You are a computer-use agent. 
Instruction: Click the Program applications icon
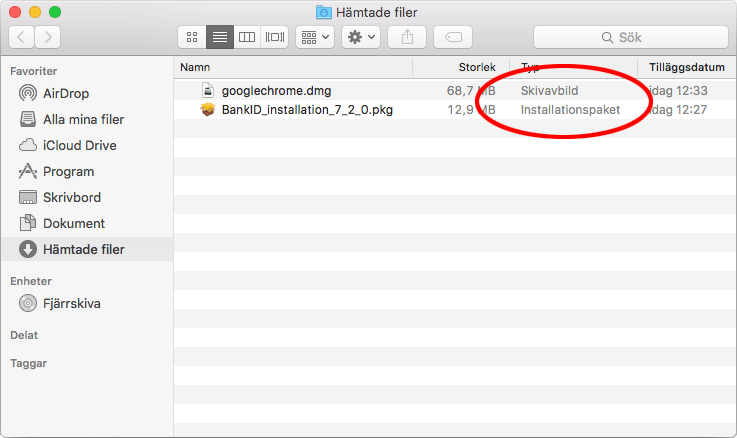(x=28, y=171)
